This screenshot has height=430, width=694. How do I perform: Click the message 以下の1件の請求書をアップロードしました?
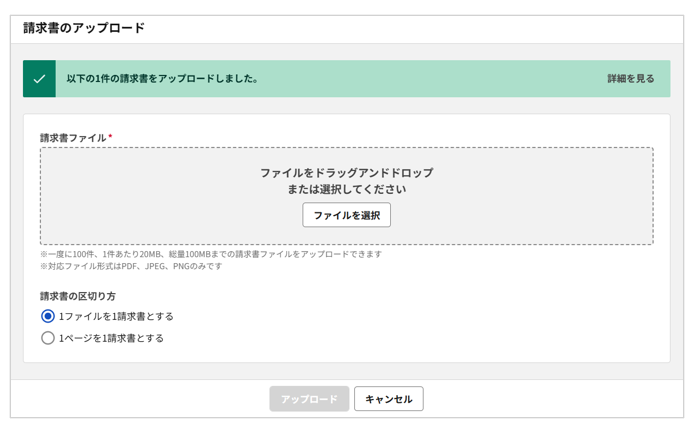pyautogui.click(x=162, y=79)
